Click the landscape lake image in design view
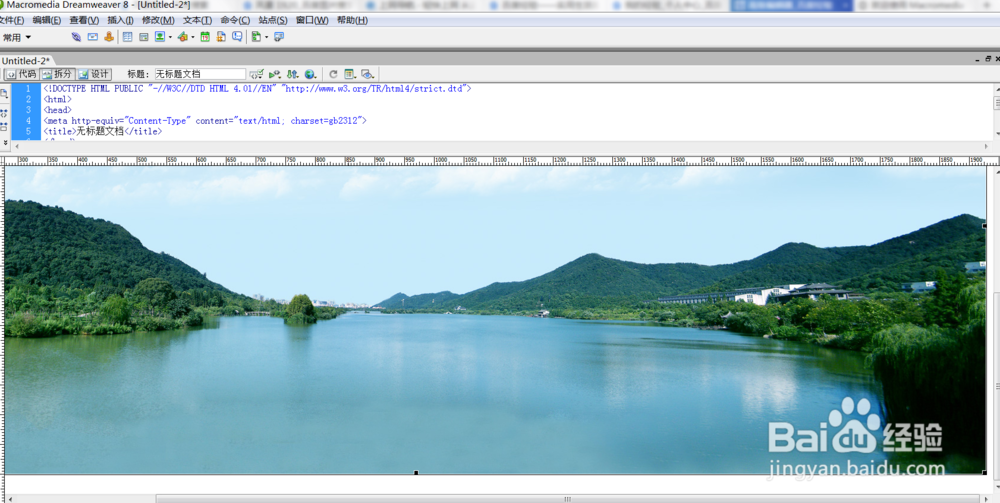The image size is (1000, 503). tap(495, 320)
